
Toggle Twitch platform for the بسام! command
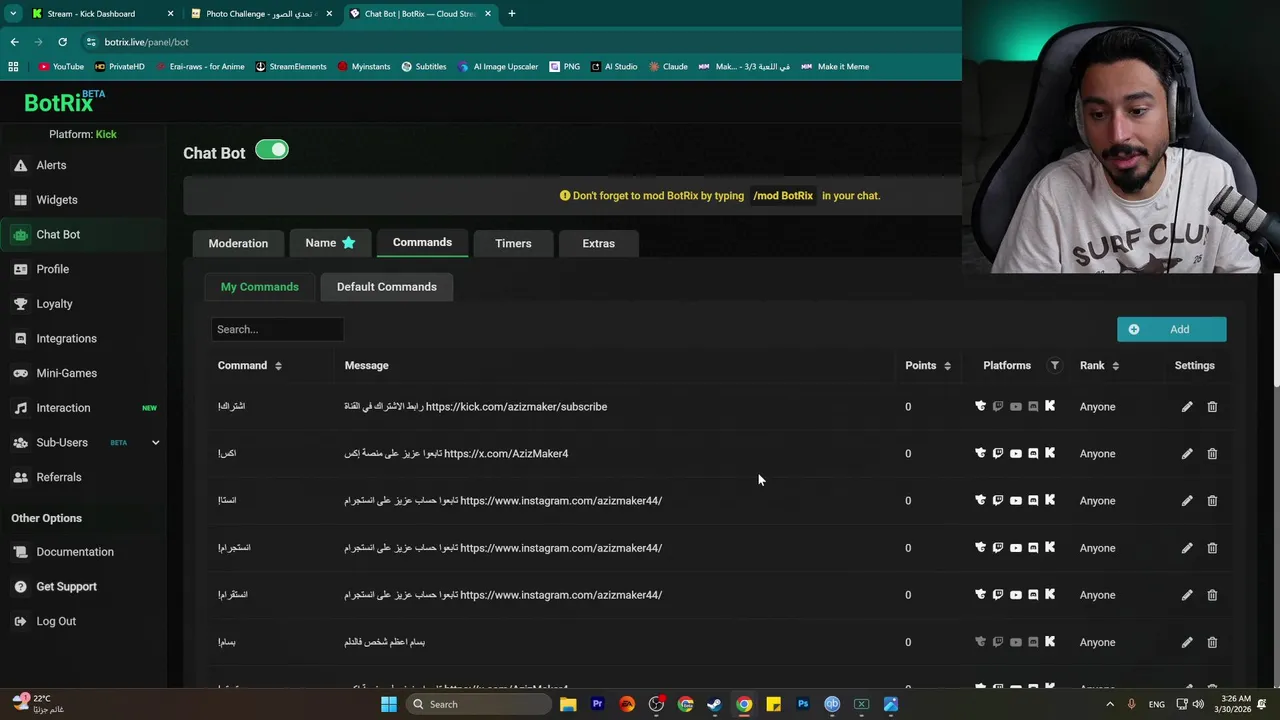[998, 642]
